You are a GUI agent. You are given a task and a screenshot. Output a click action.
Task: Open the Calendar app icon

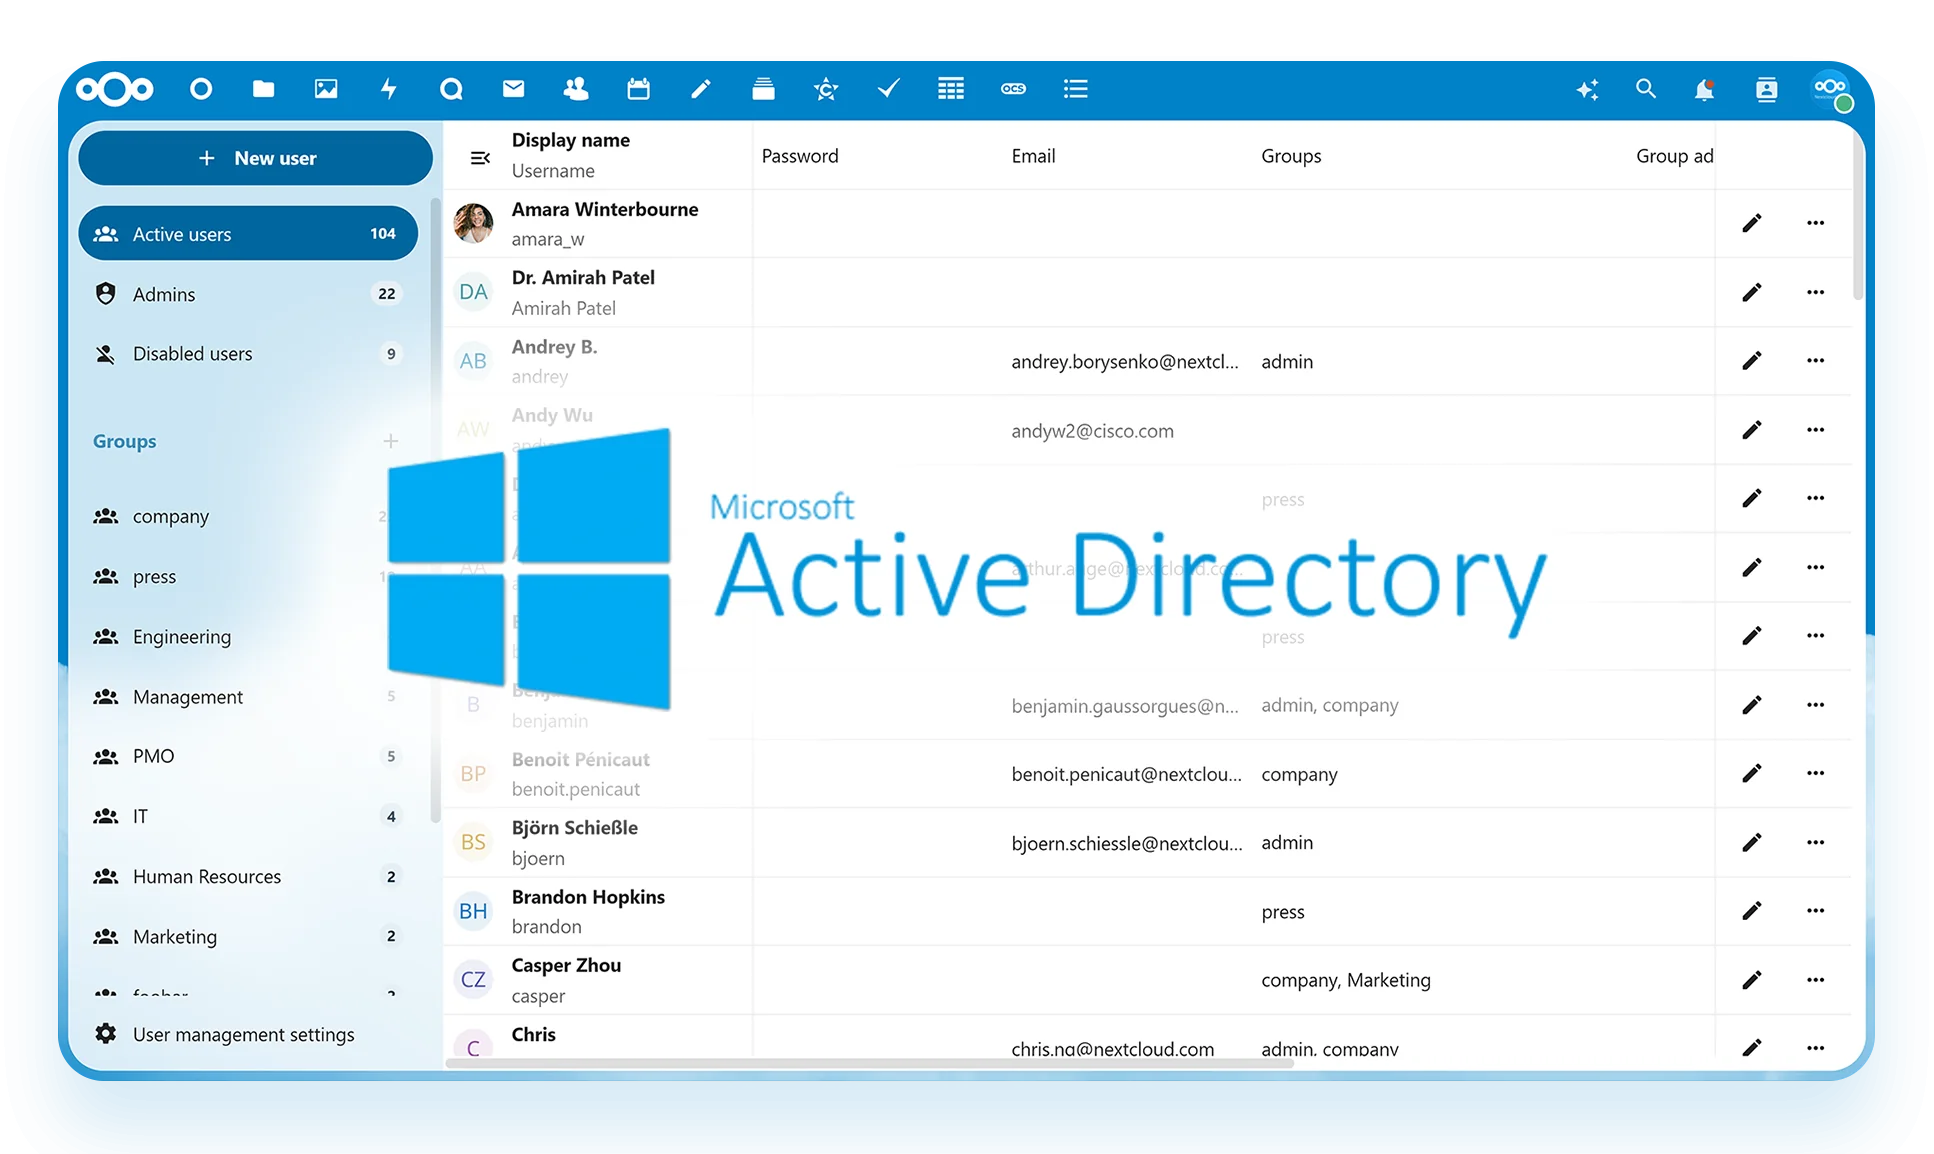coord(638,89)
